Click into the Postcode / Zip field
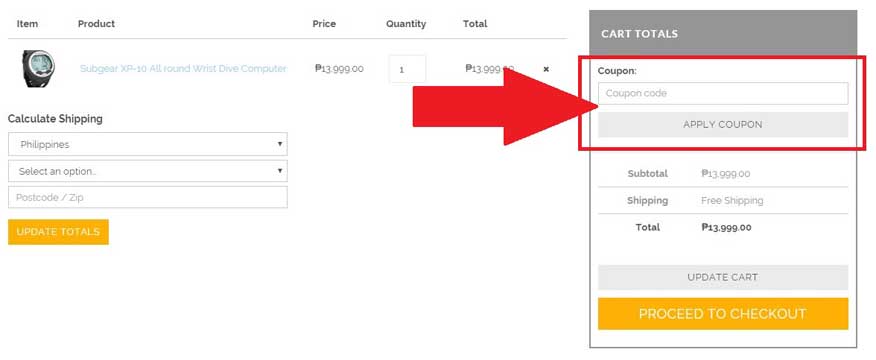Image resolution: width=876 pixels, height=360 pixels. click(x=148, y=197)
